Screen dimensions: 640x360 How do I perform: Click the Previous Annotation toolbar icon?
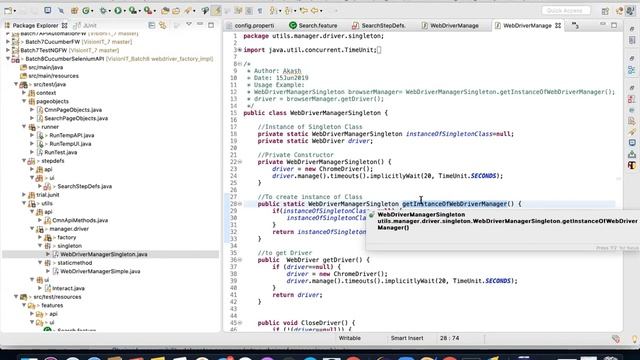point(288,11)
